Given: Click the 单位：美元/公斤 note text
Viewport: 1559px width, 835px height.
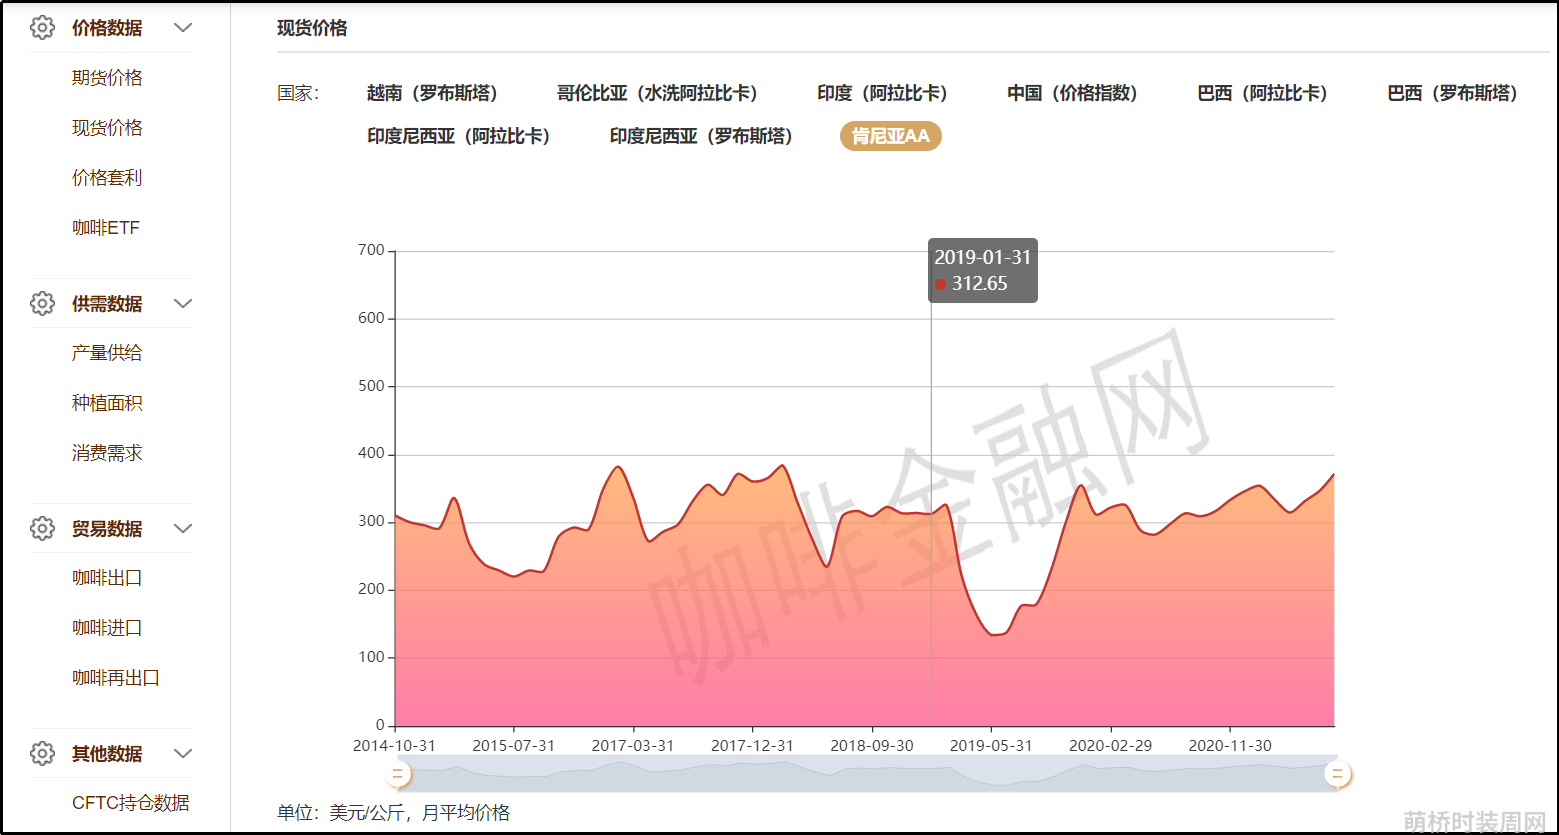Looking at the screenshot, I should click(393, 813).
